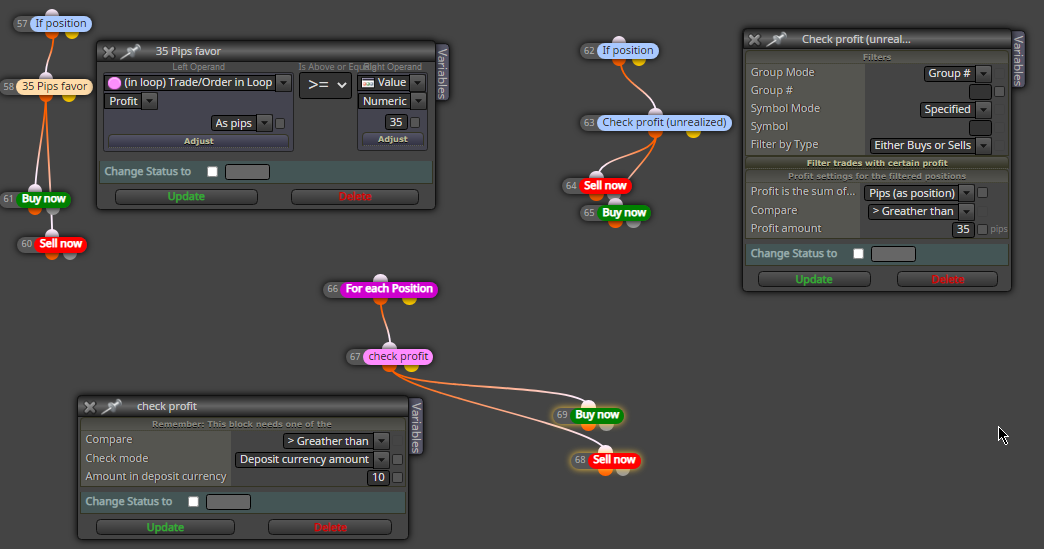1044x549 pixels.
Task: Select node 57 If position
Action: [61, 23]
